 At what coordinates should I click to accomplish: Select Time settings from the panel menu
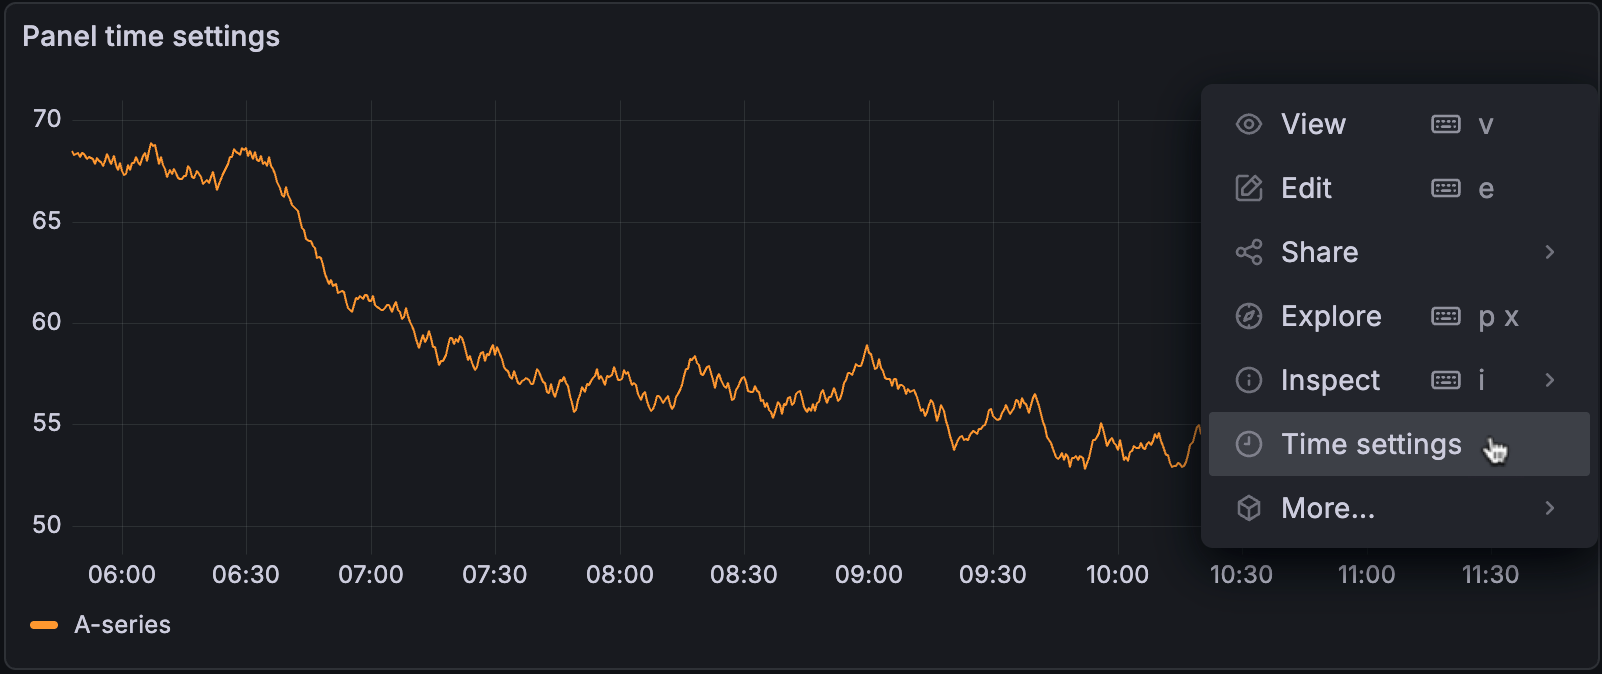1371,444
